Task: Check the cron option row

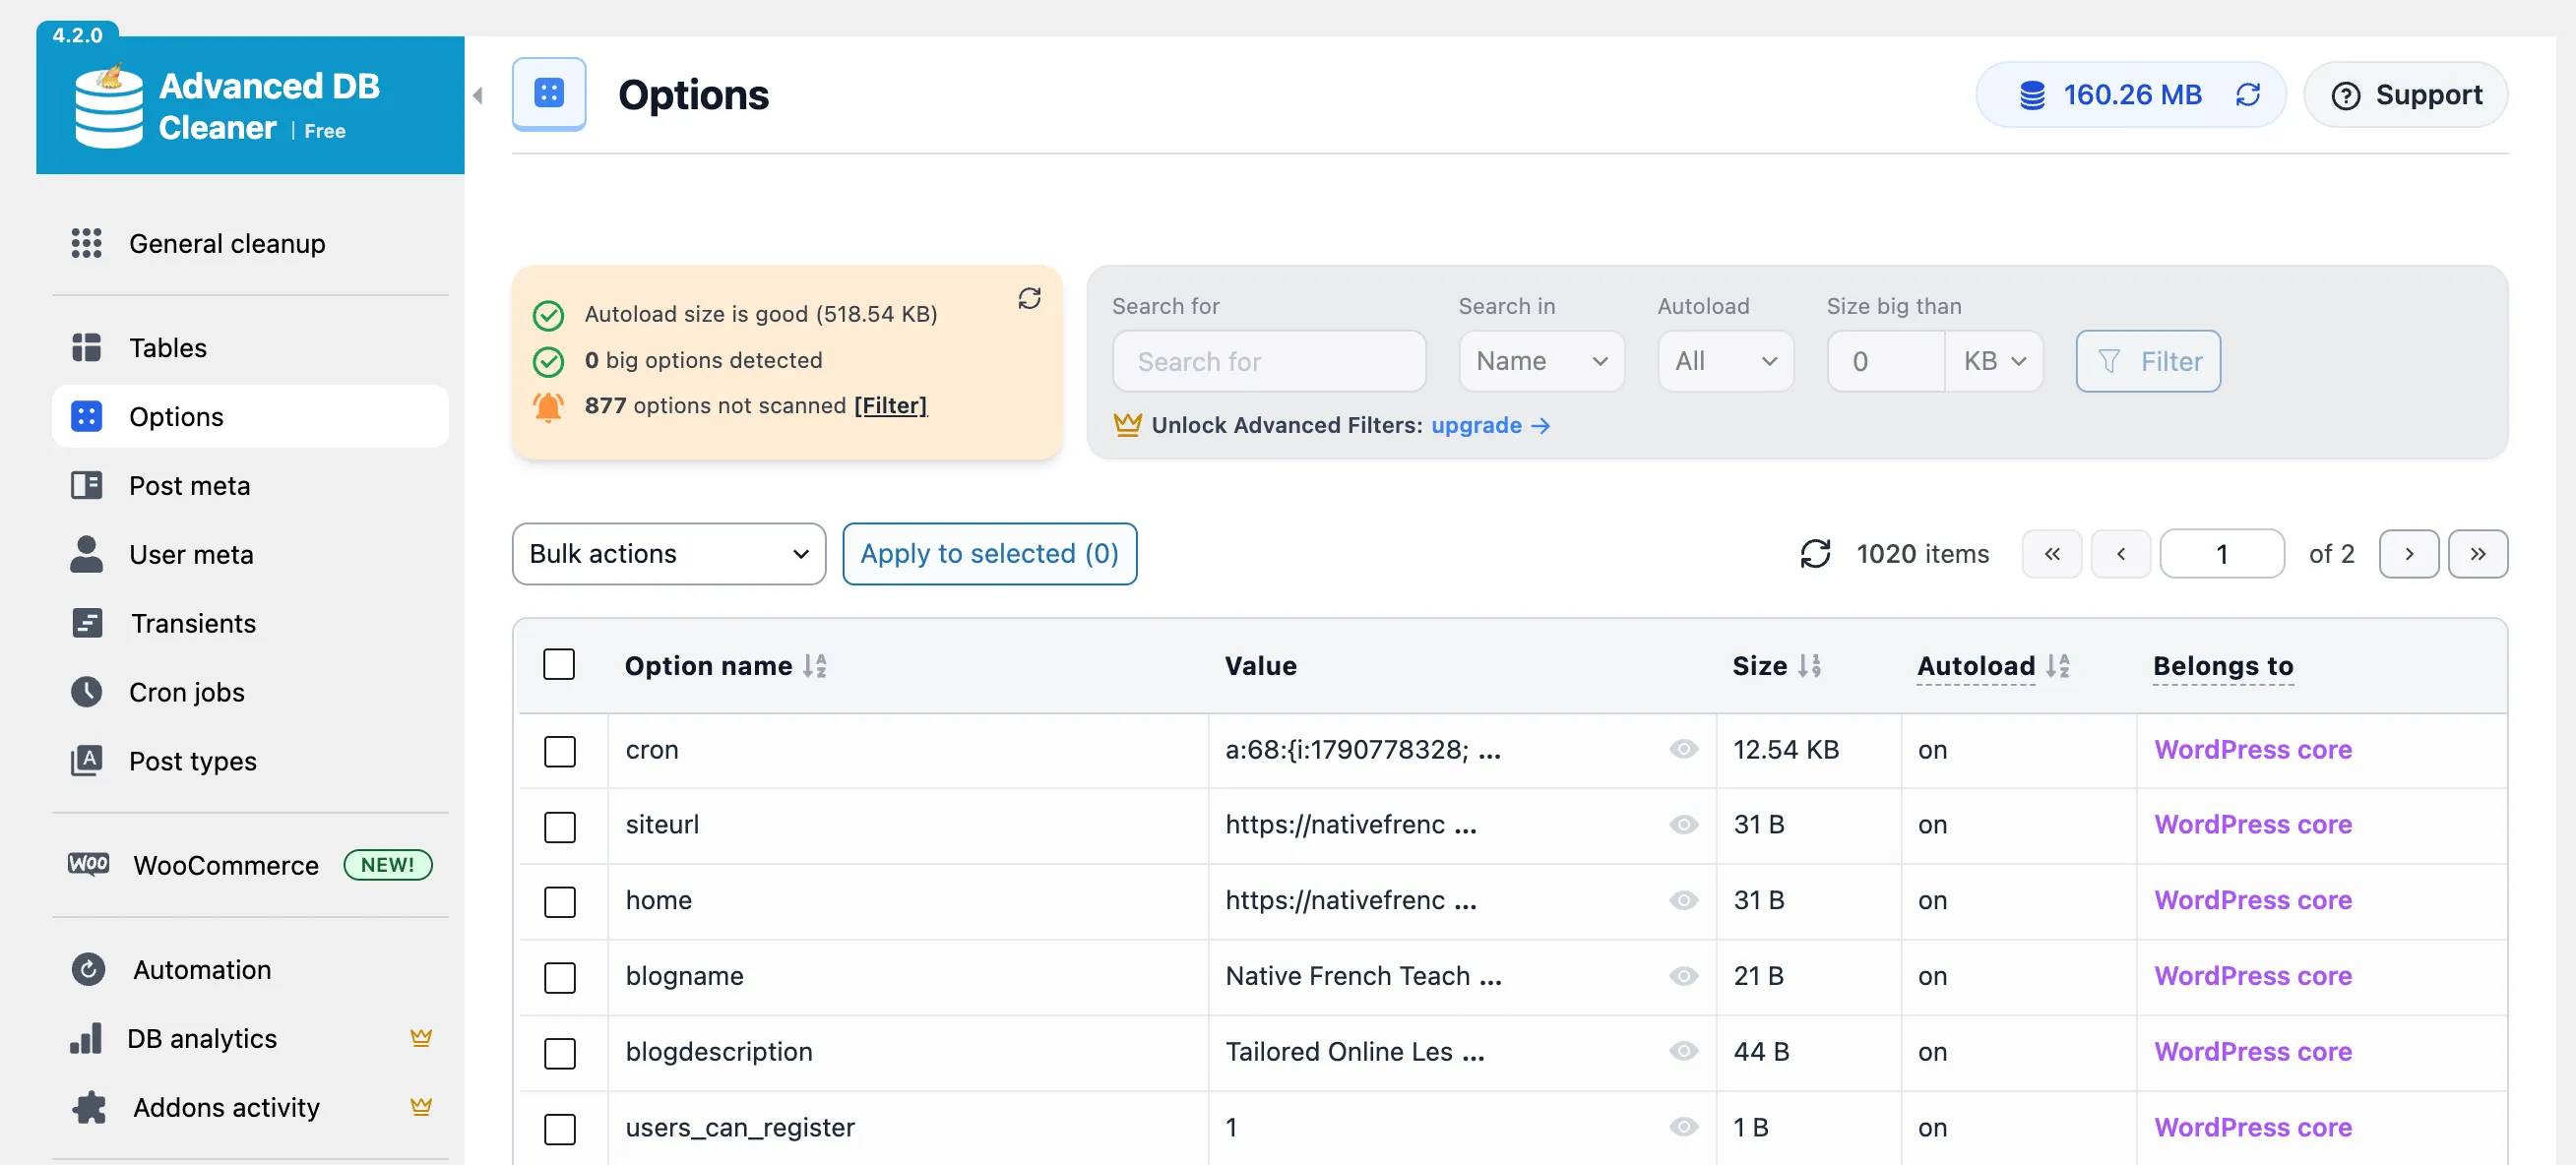Action: [560, 751]
